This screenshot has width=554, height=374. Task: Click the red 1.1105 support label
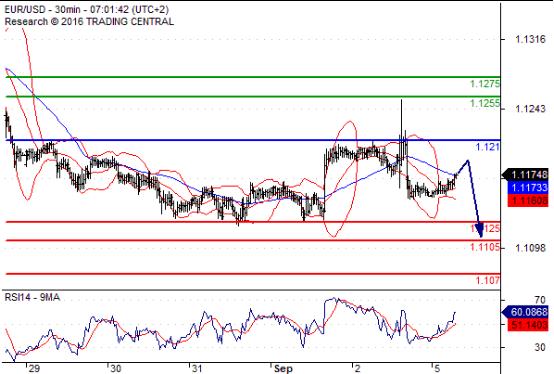click(485, 247)
